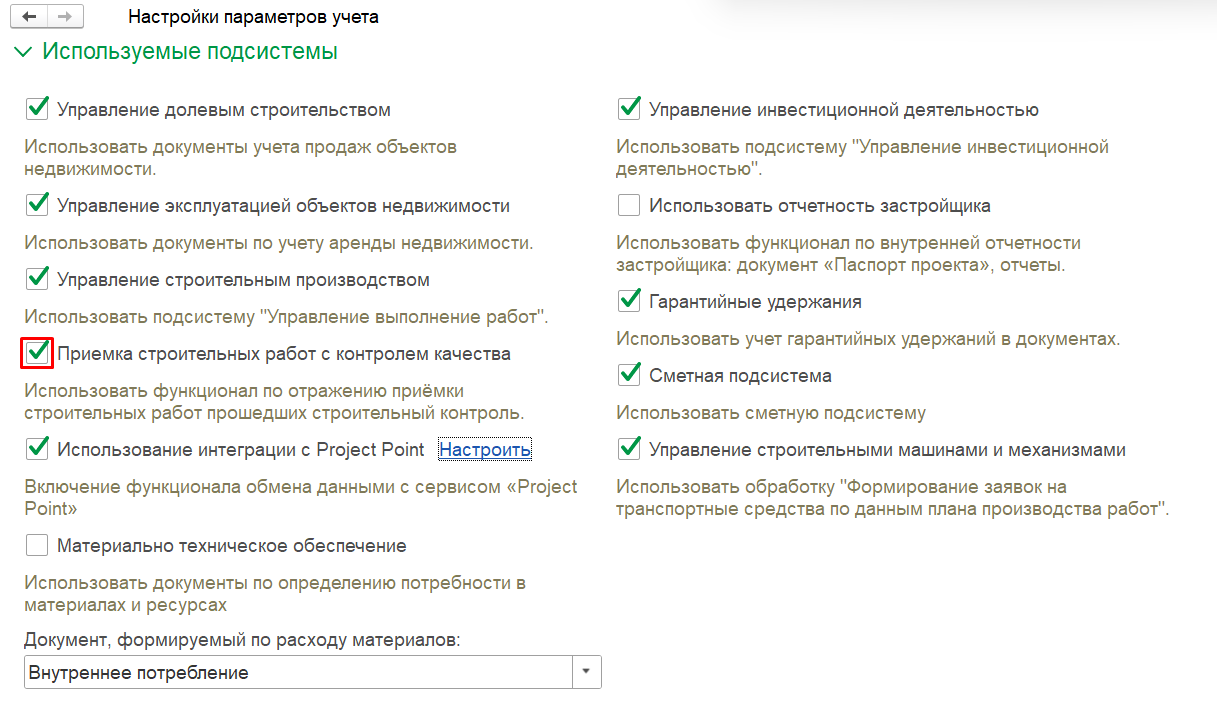The height and width of the screenshot is (702, 1217).
Task: Collapse the Используемые подсистемы section
Action: click(x=23, y=52)
